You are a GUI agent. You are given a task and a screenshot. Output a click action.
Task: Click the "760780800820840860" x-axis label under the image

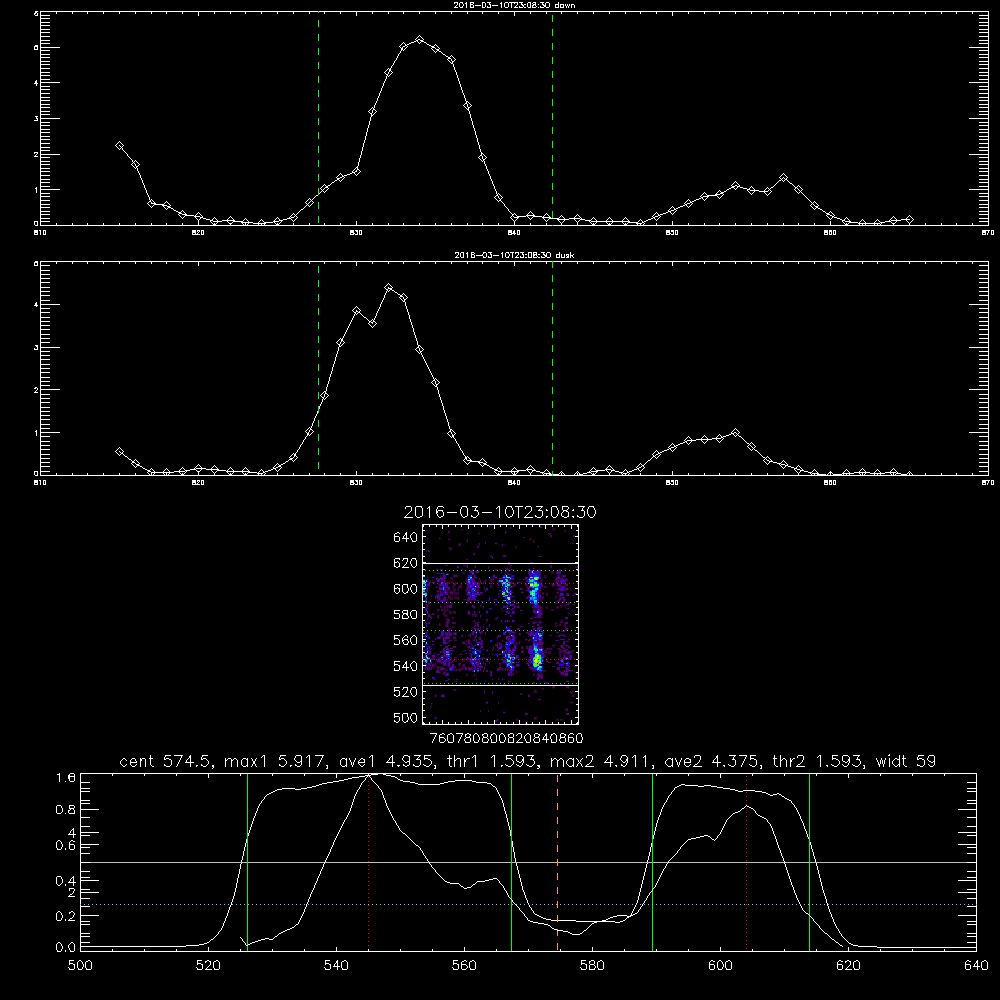[507, 738]
